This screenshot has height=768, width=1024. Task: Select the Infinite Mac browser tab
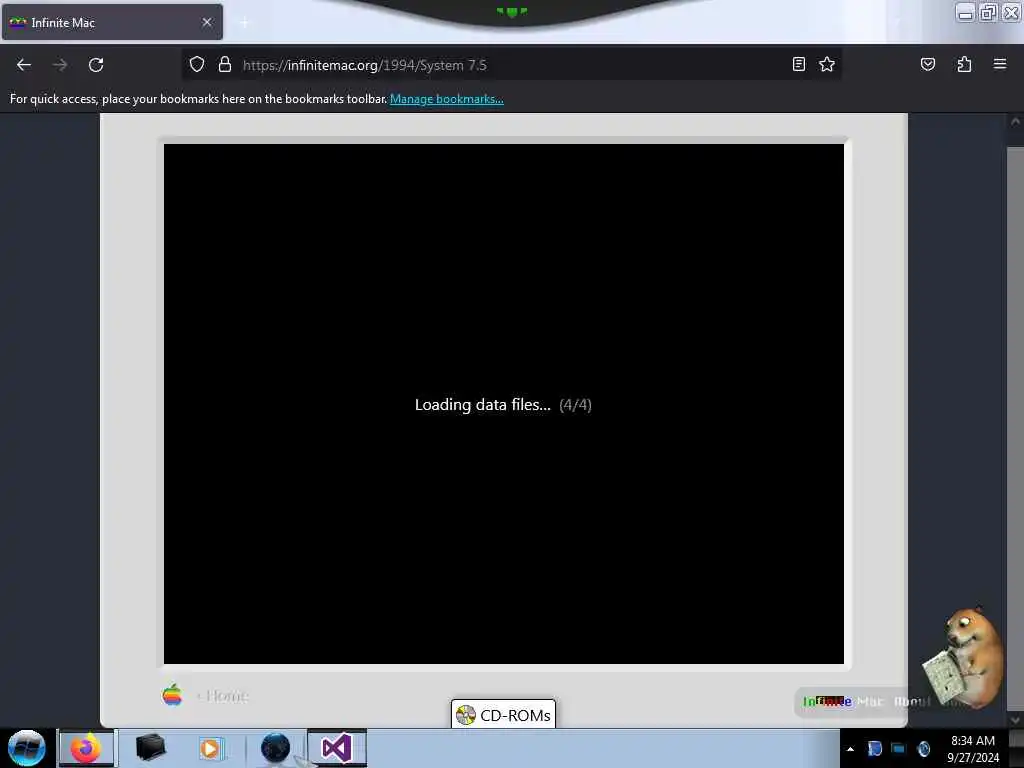112,22
